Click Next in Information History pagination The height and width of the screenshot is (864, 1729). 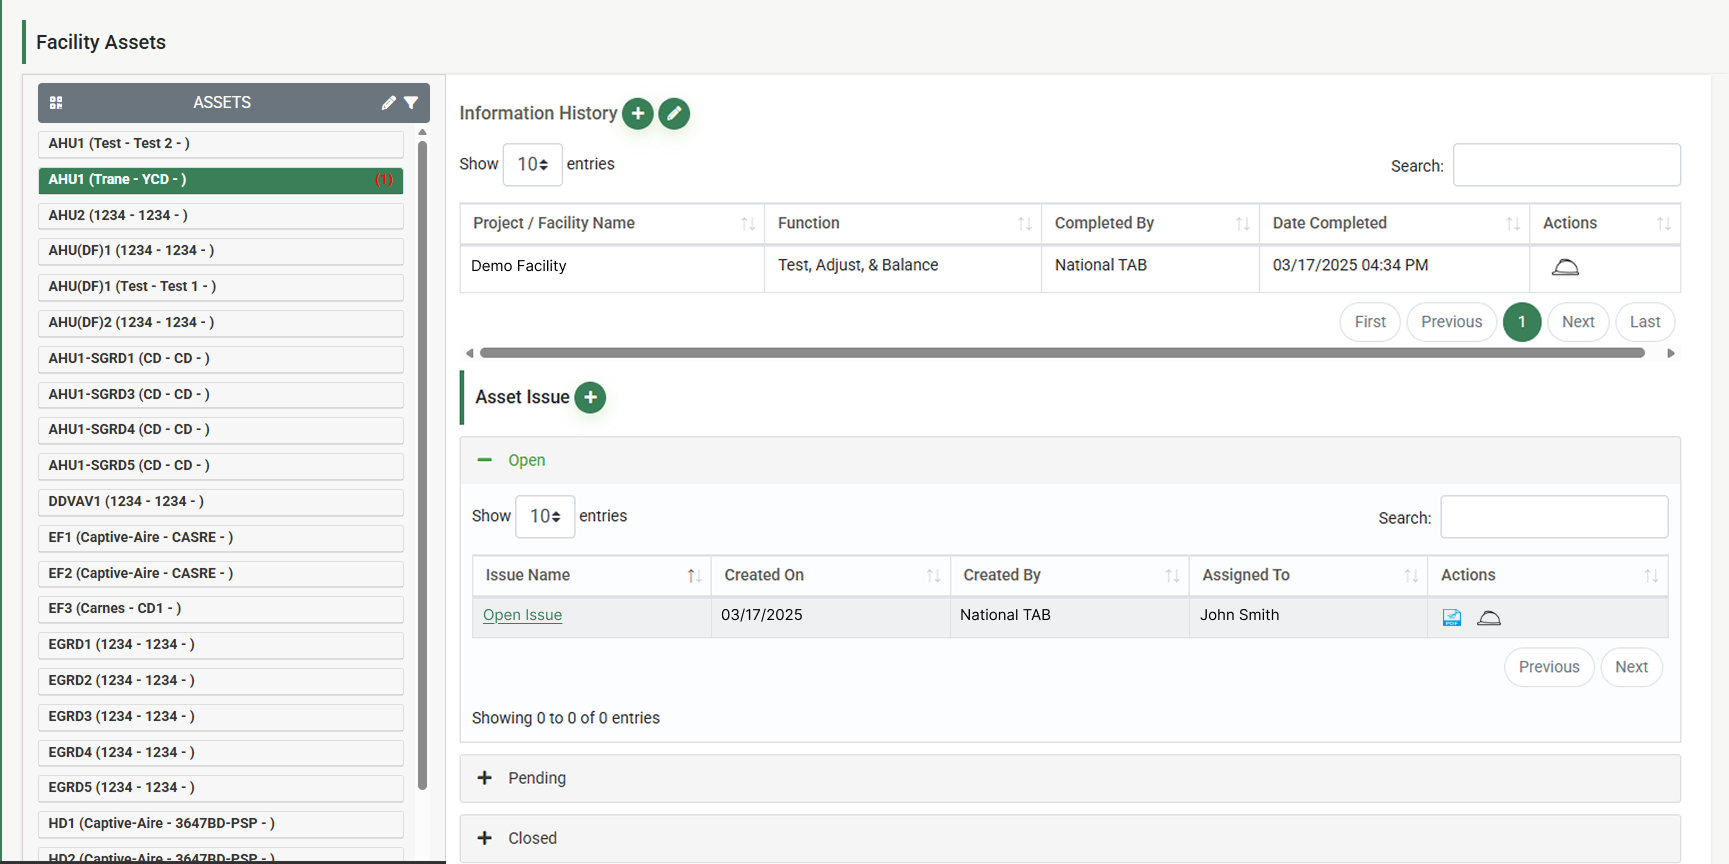click(x=1578, y=322)
